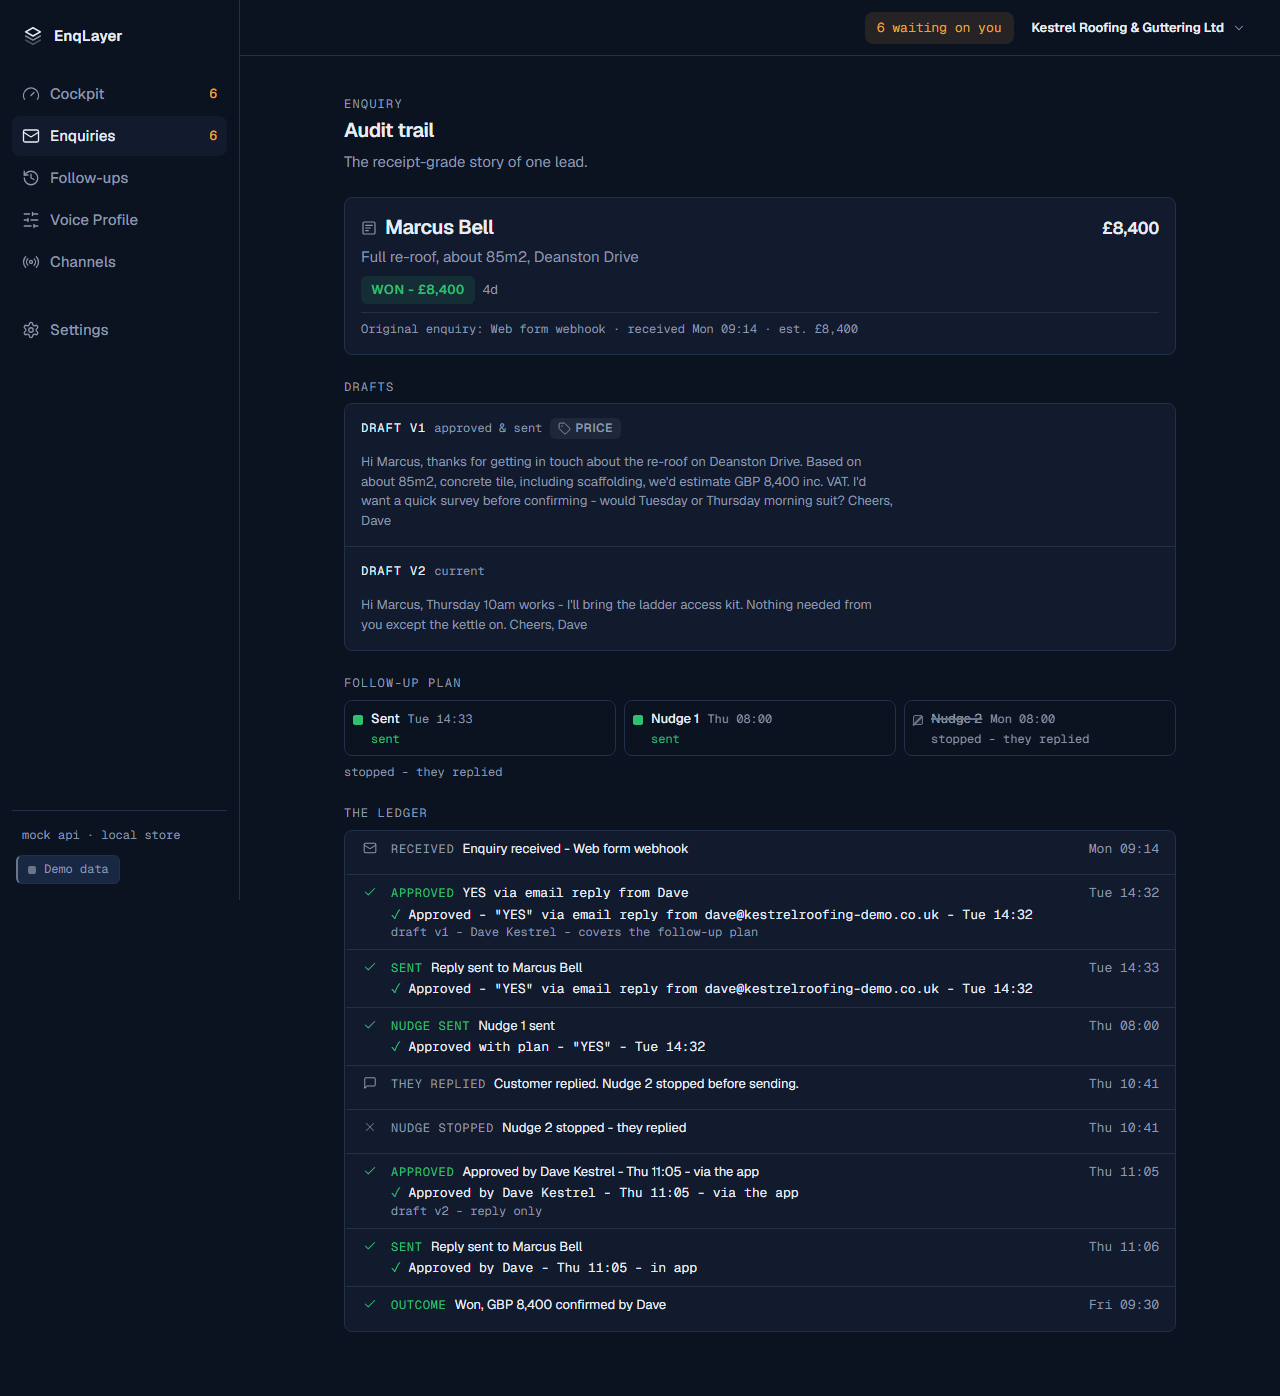Click the Mon 09:14 ledger timestamp

click(1124, 849)
